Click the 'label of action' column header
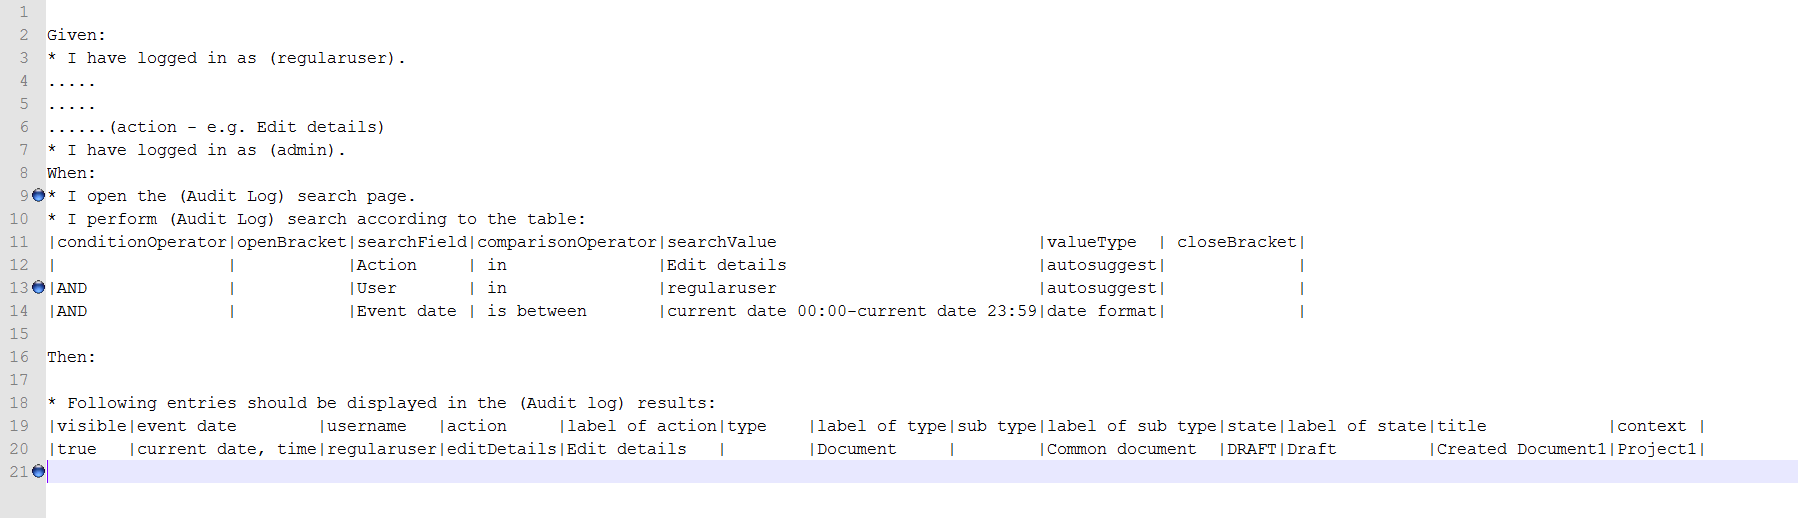1798x518 pixels. [642, 426]
